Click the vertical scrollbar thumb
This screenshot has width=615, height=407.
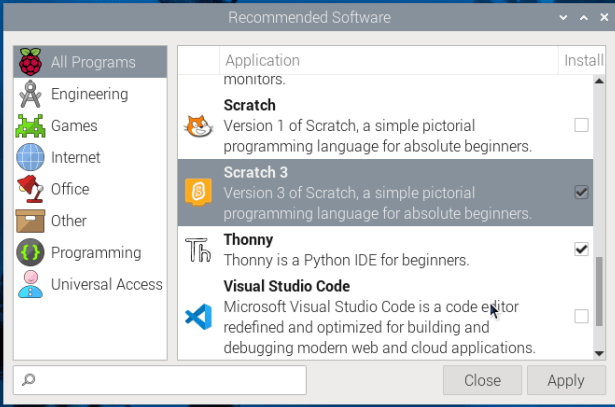pos(599,291)
